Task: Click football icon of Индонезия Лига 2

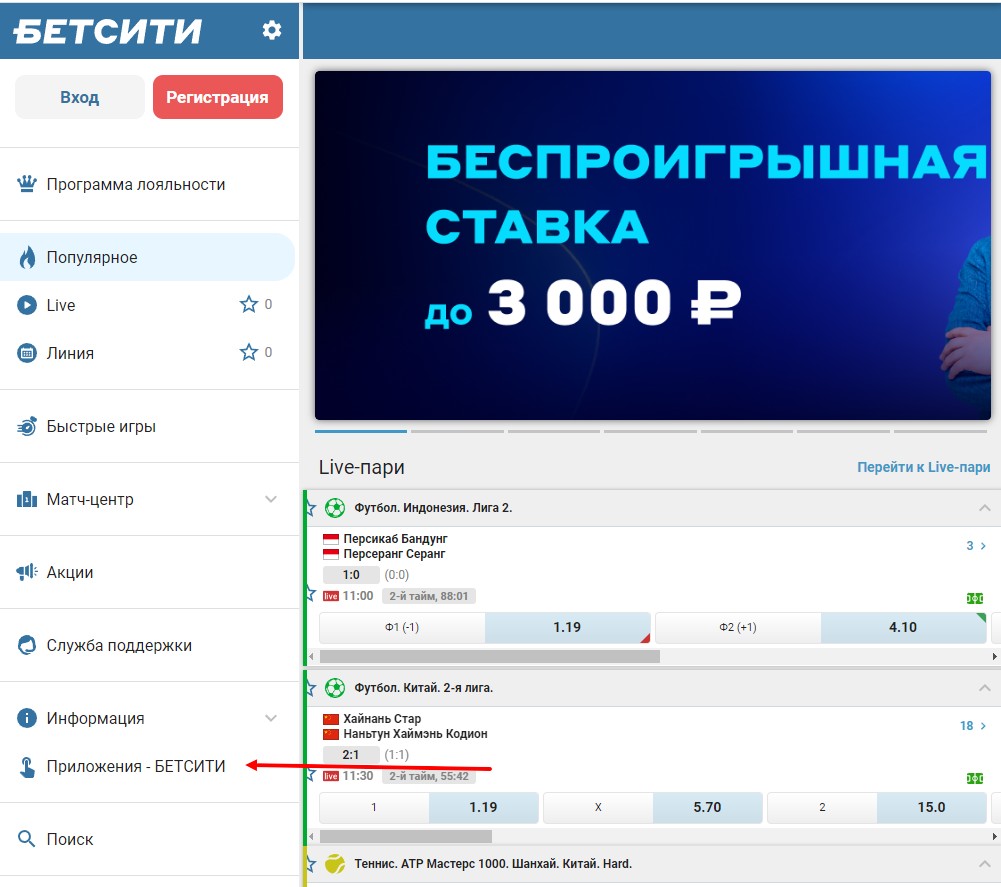Action: [335, 508]
